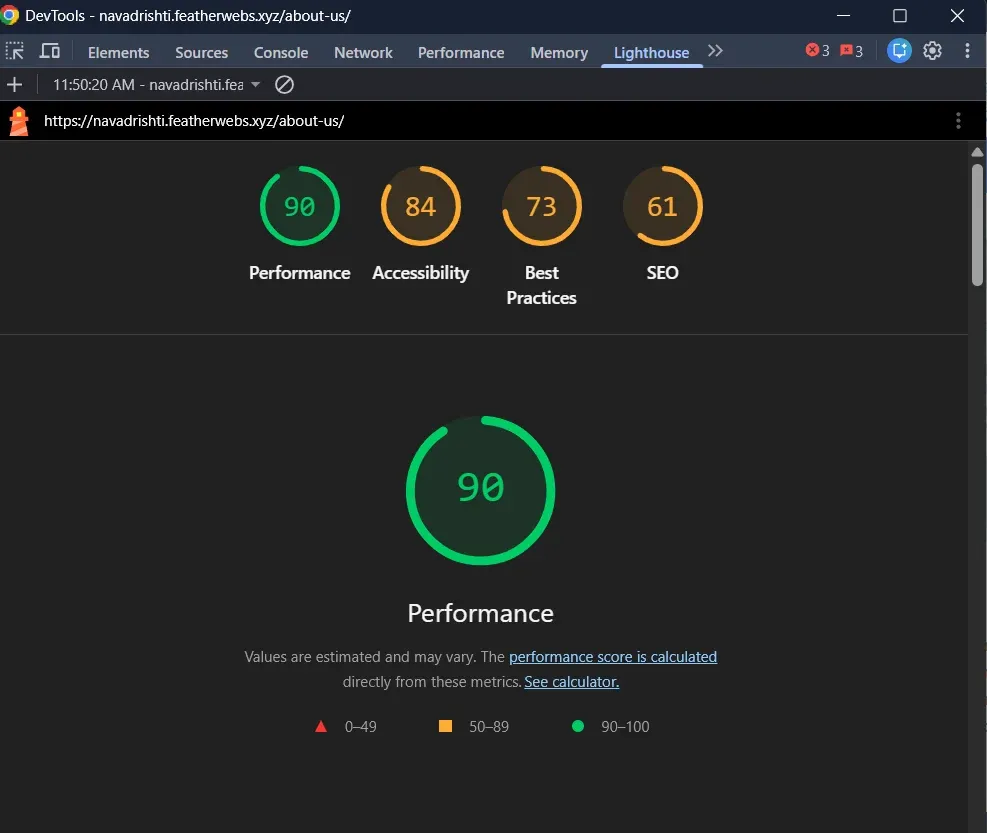The height and width of the screenshot is (833, 987).
Task: Click the report's vertical scrollbar thumb
Action: [977, 225]
